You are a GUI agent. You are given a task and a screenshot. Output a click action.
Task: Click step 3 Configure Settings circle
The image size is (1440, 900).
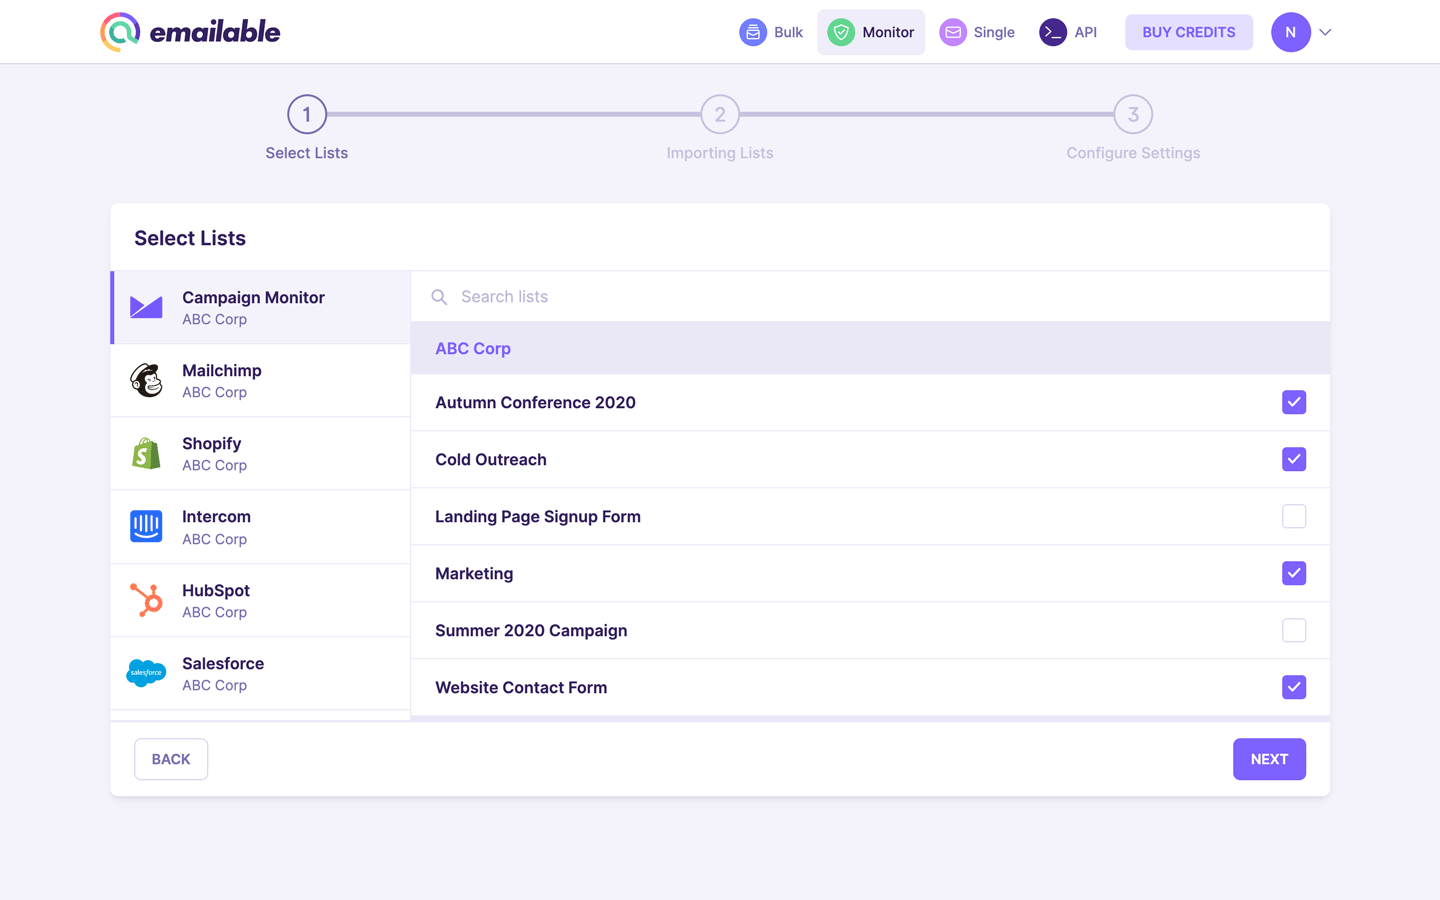point(1133,114)
